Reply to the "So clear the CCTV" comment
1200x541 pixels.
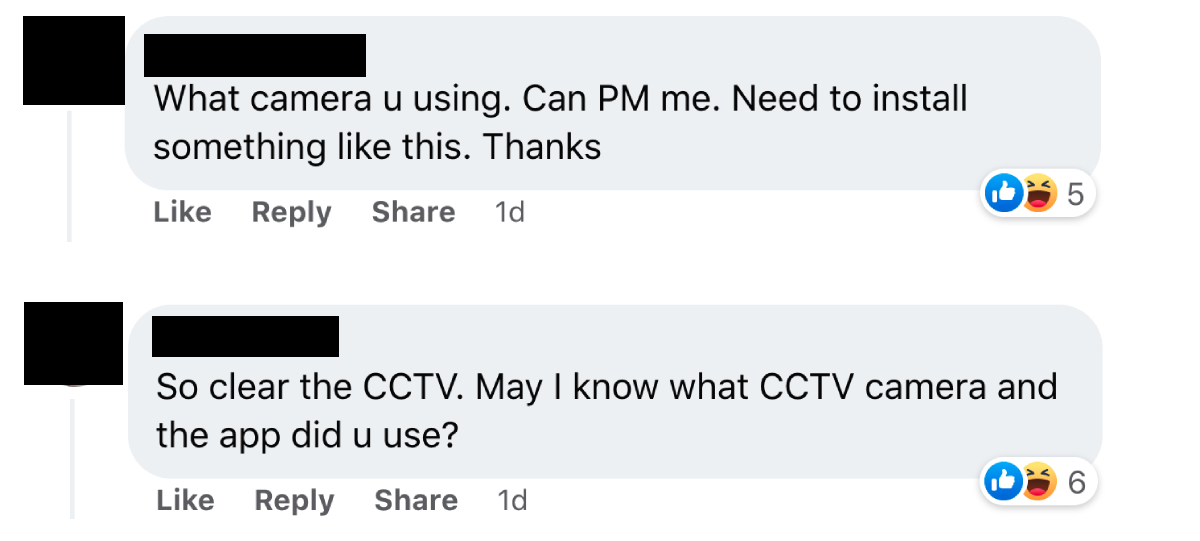click(x=294, y=500)
